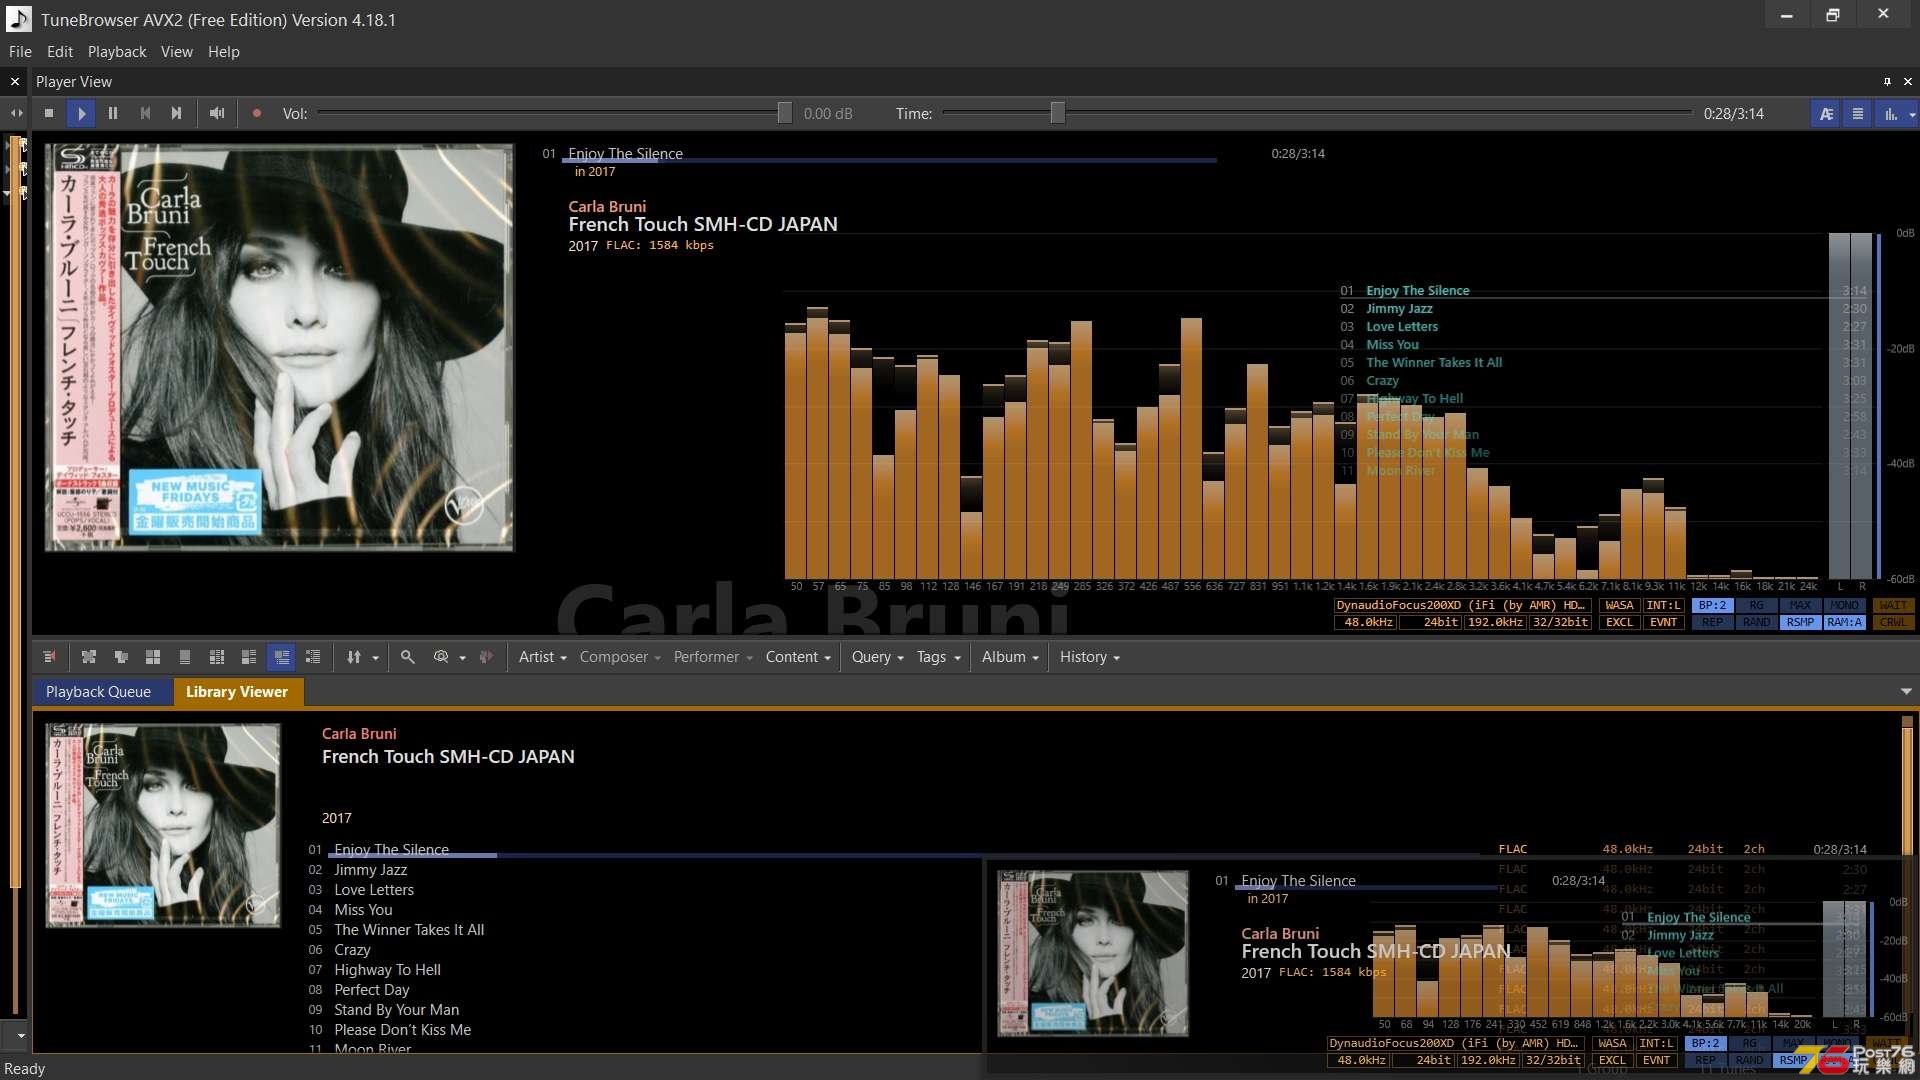Click the Play button in Player View

81,114
